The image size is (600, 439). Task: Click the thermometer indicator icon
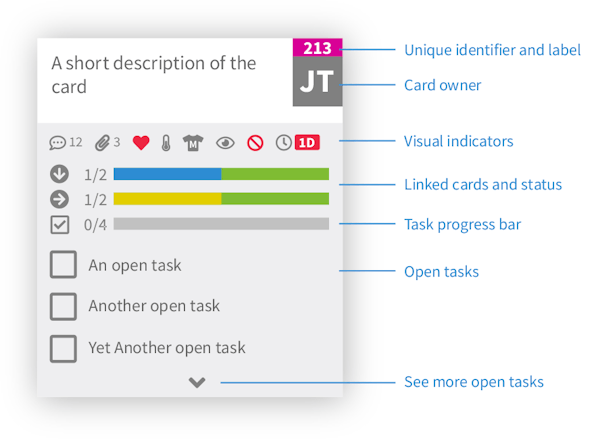(166, 143)
